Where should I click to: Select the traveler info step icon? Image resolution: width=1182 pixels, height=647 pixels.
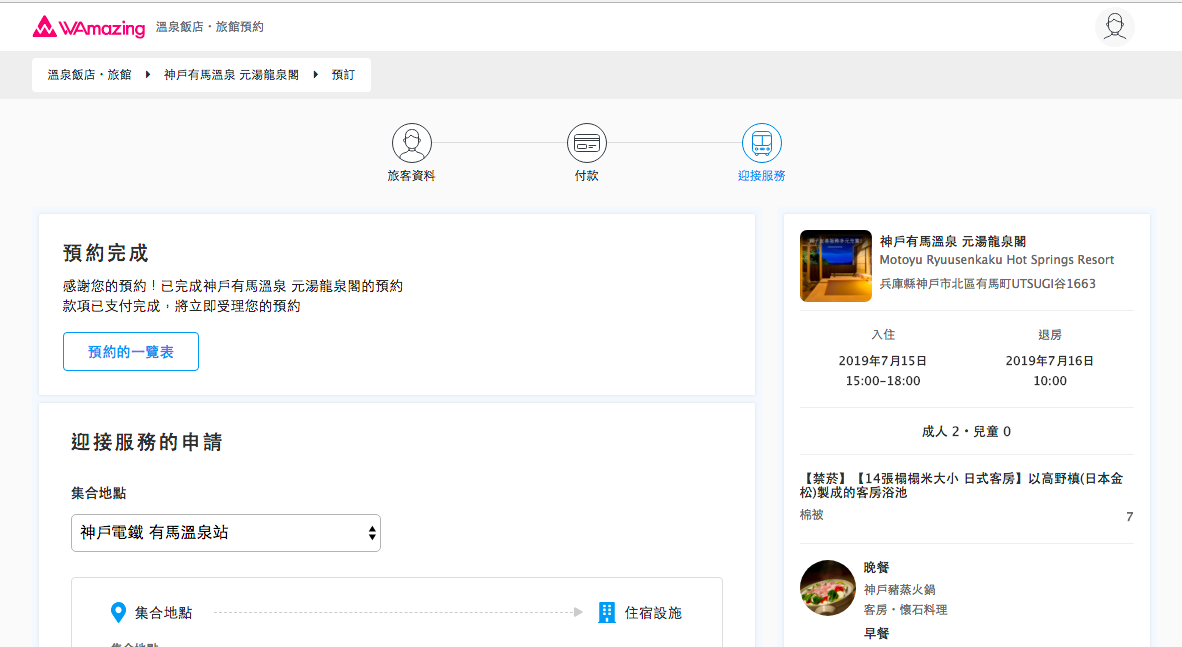412,143
